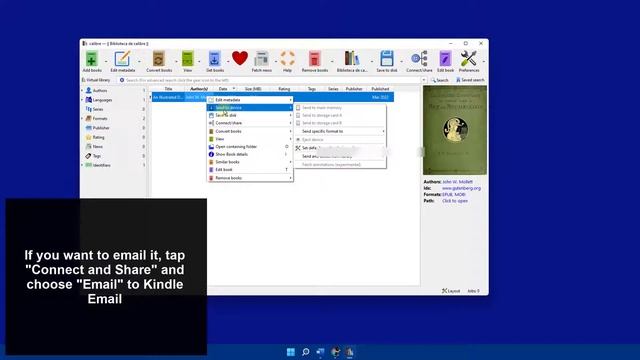Click the Layout button in status bar
Image resolution: width=640 pixels, height=360 pixels.
tap(451, 291)
